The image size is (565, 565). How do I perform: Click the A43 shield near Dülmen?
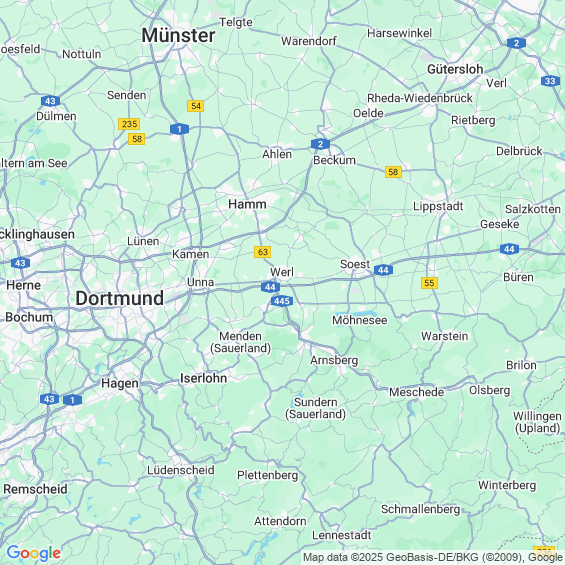click(50, 101)
